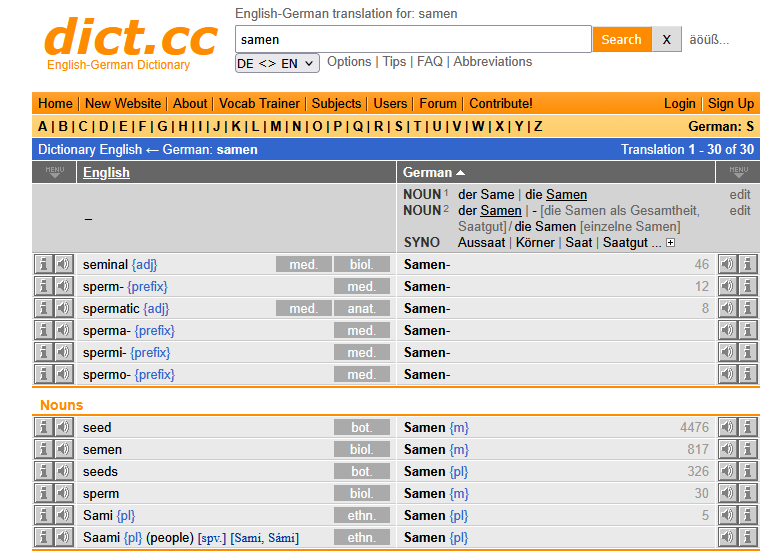The image size is (772, 559).
Task: Play English audio for 'seminal'
Action: click(x=64, y=264)
